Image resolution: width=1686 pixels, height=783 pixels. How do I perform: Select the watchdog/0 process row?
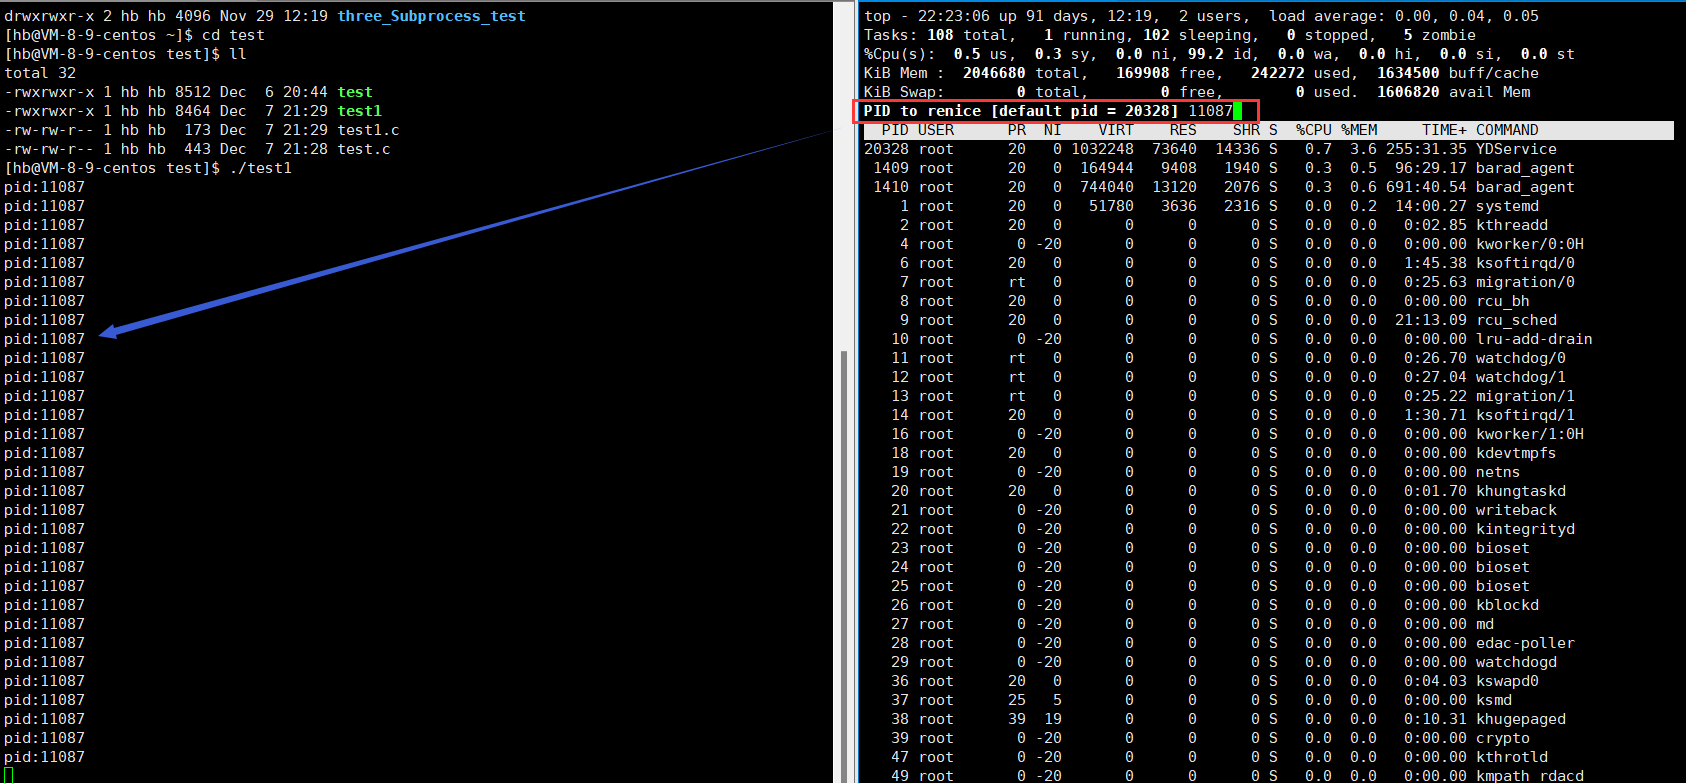(1268, 358)
